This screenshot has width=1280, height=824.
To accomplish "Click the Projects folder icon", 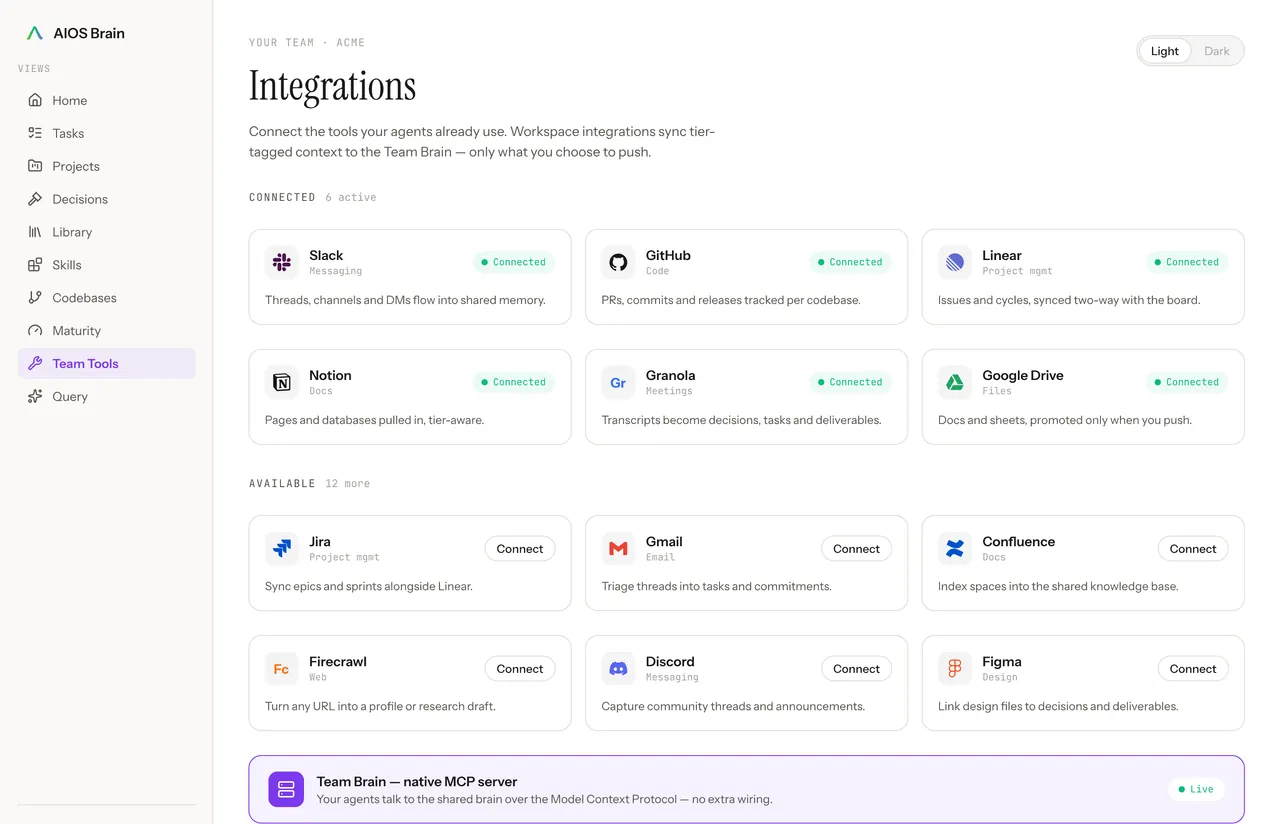I will 35,166.
